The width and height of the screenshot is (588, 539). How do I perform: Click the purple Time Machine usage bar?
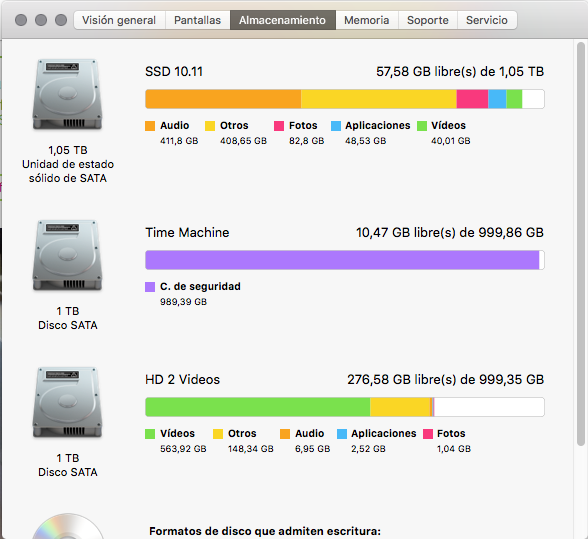point(342,260)
